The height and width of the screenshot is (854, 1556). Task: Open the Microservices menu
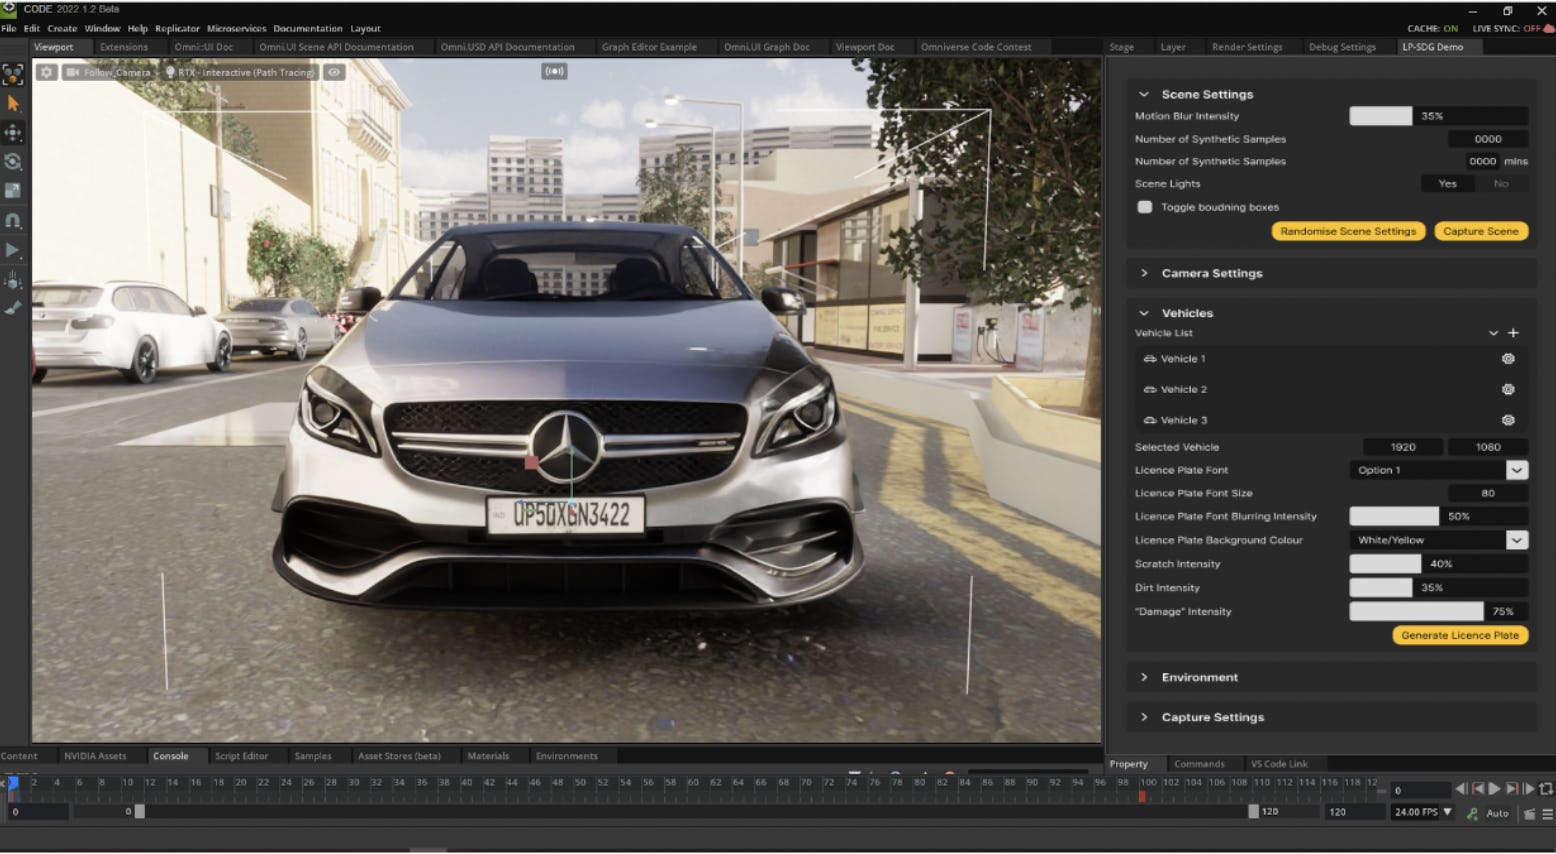pyautogui.click(x=236, y=28)
